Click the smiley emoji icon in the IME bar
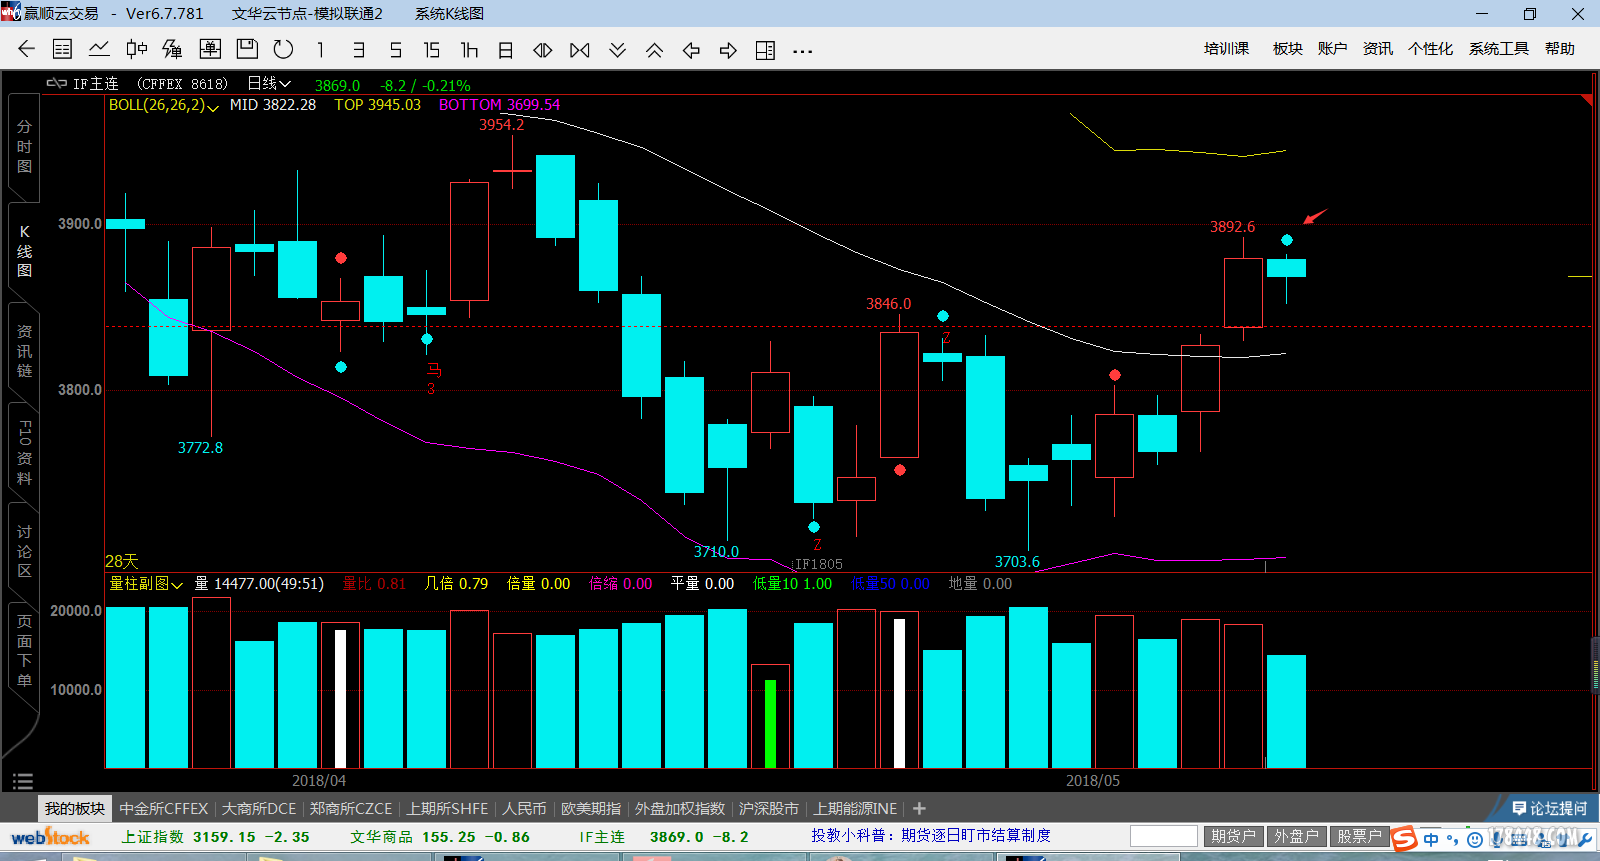 tap(1475, 840)
